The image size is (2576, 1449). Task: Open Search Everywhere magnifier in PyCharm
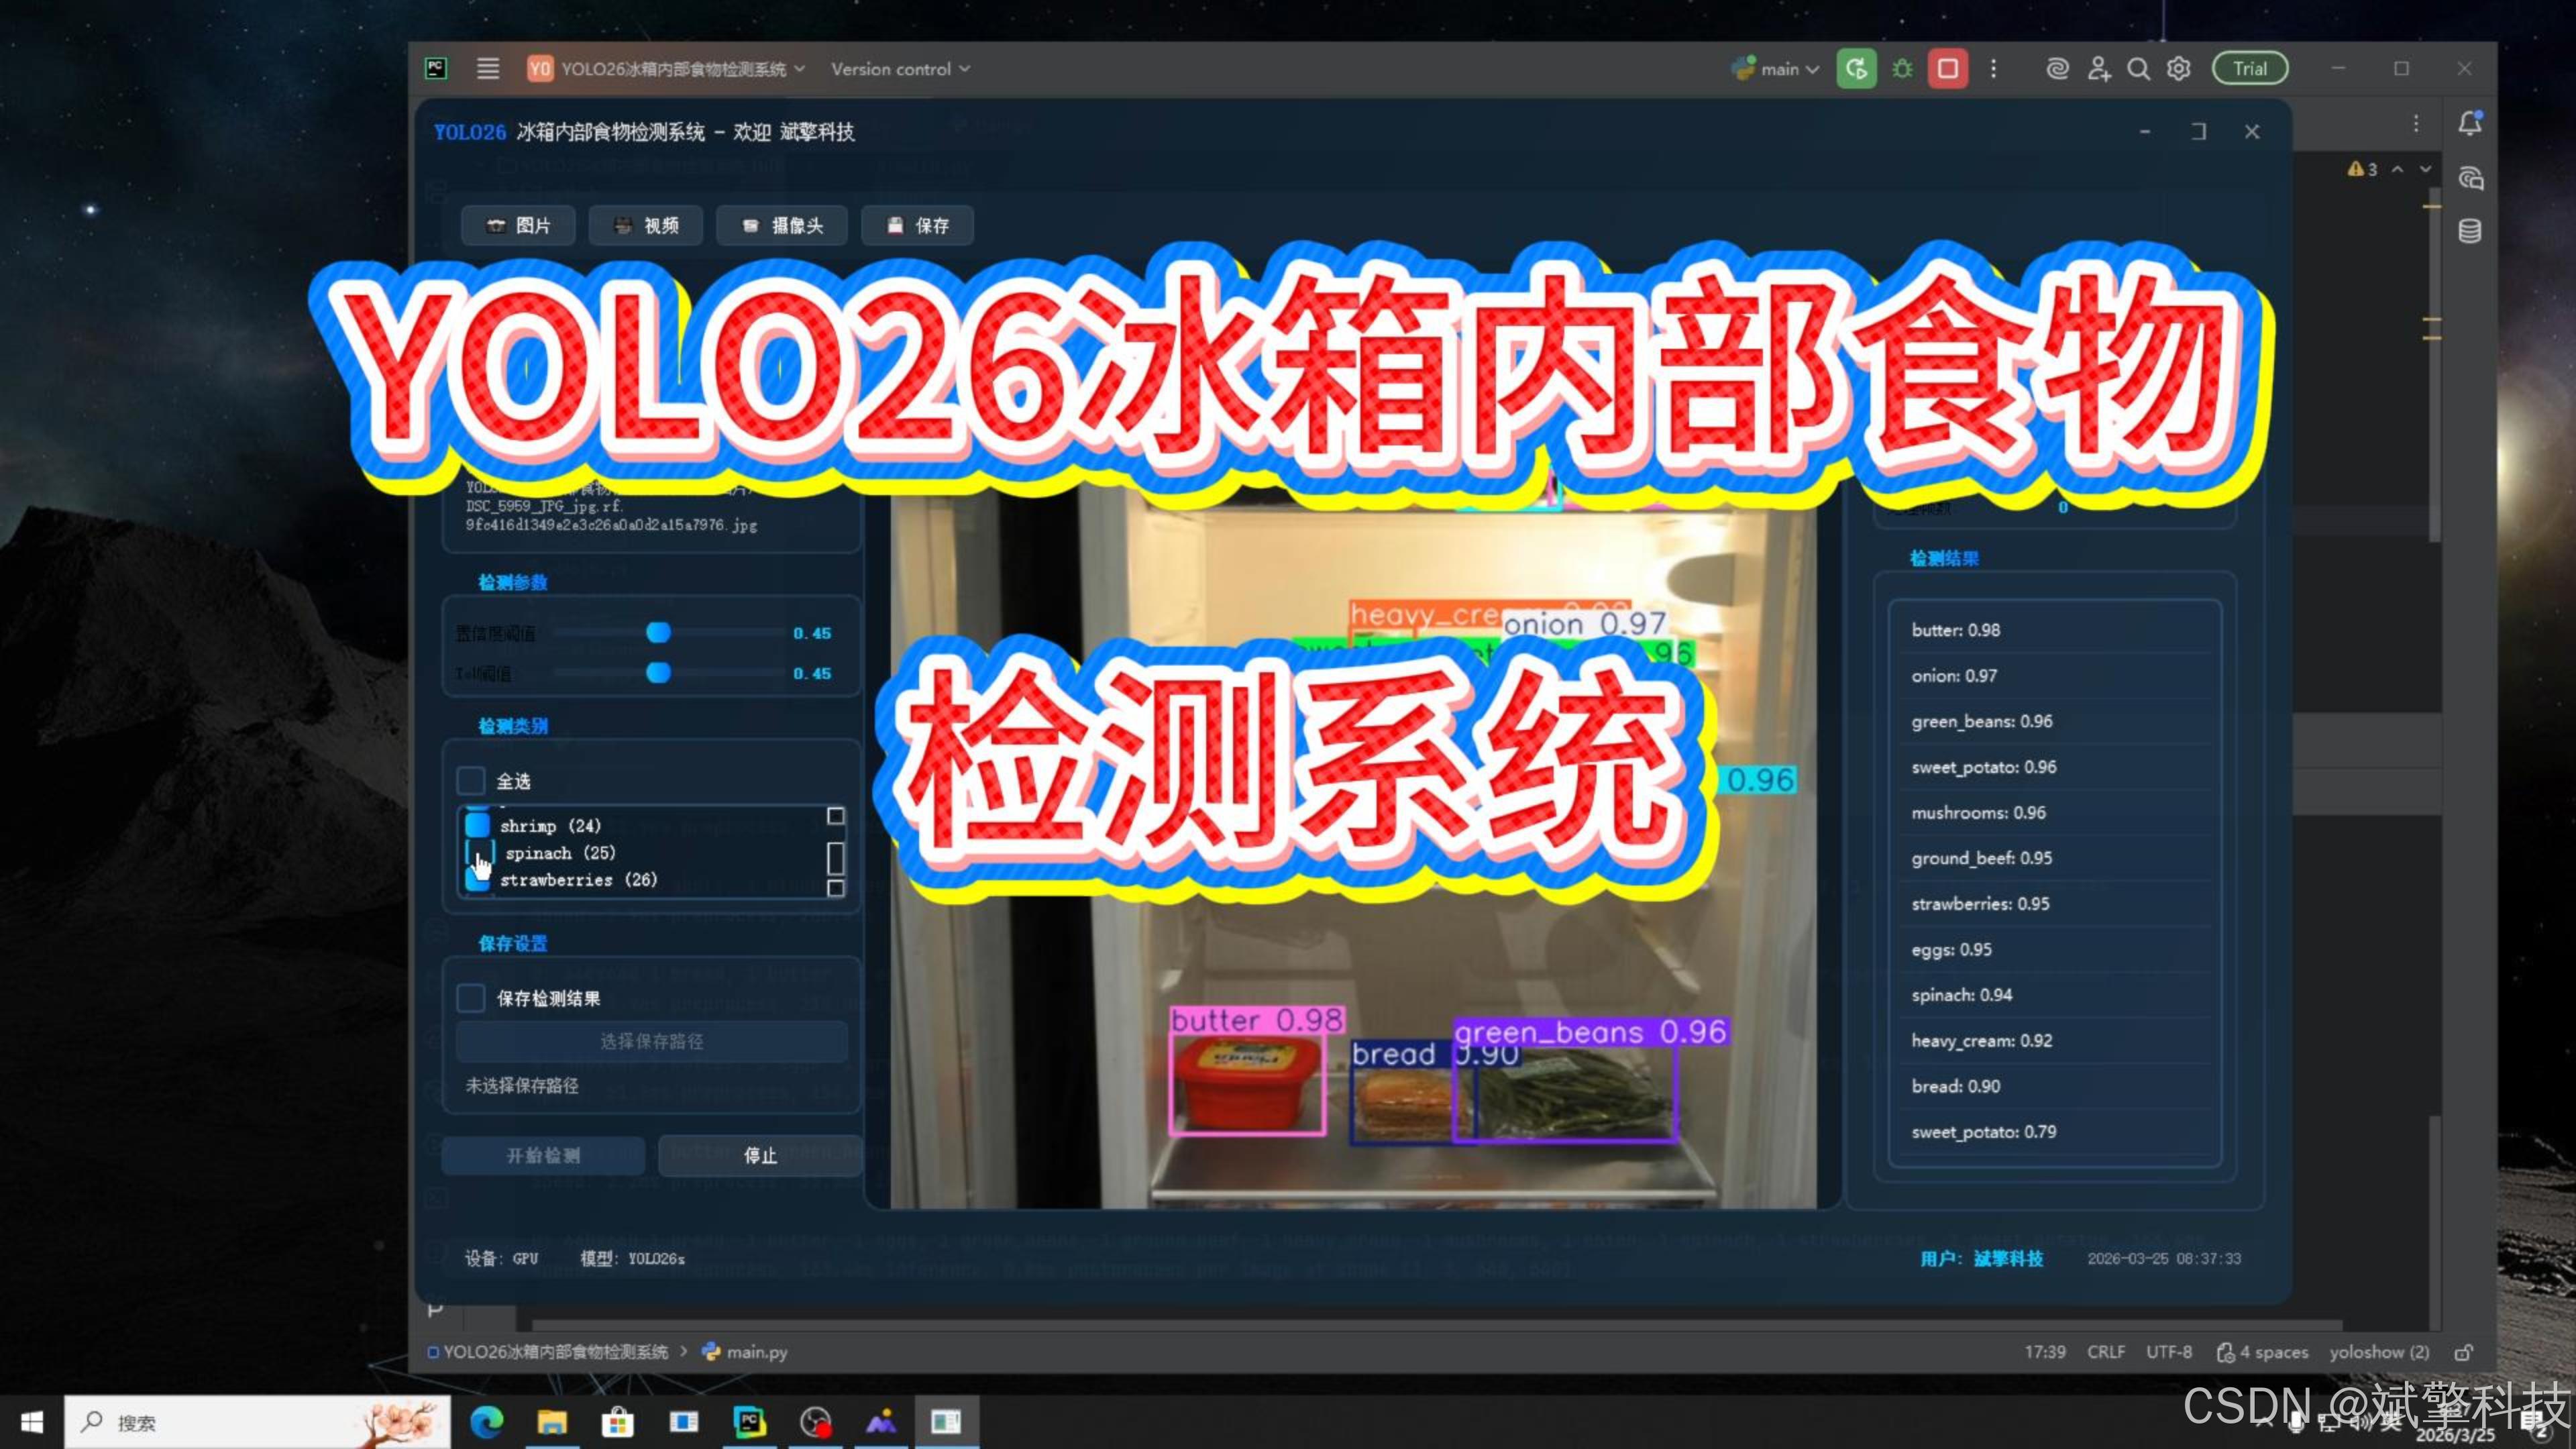pos(2138,69)
